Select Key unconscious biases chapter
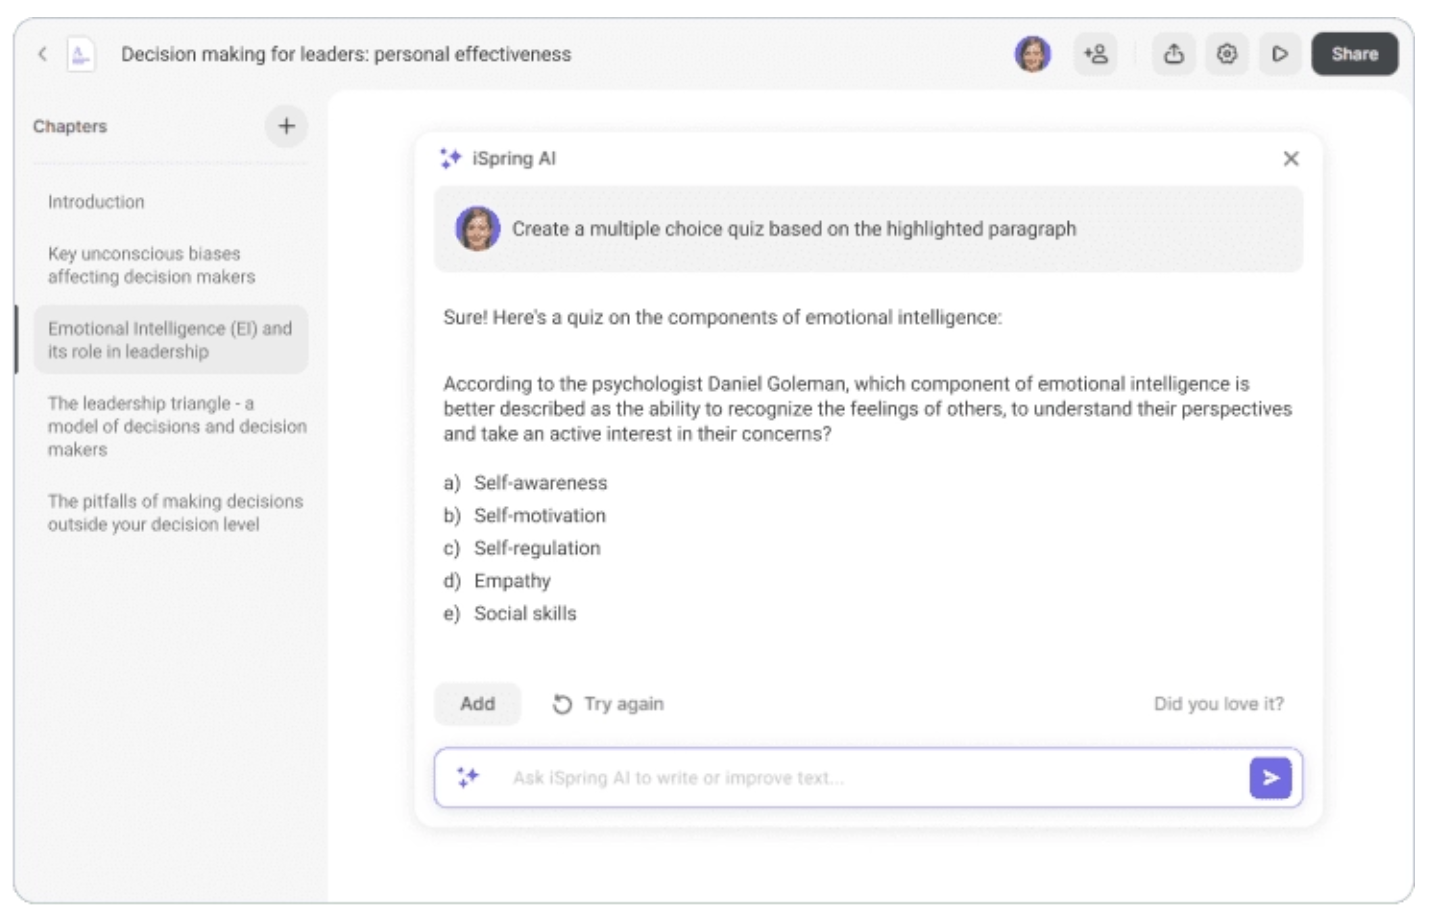The image size is (1436, 920). (x=151, y=265)
